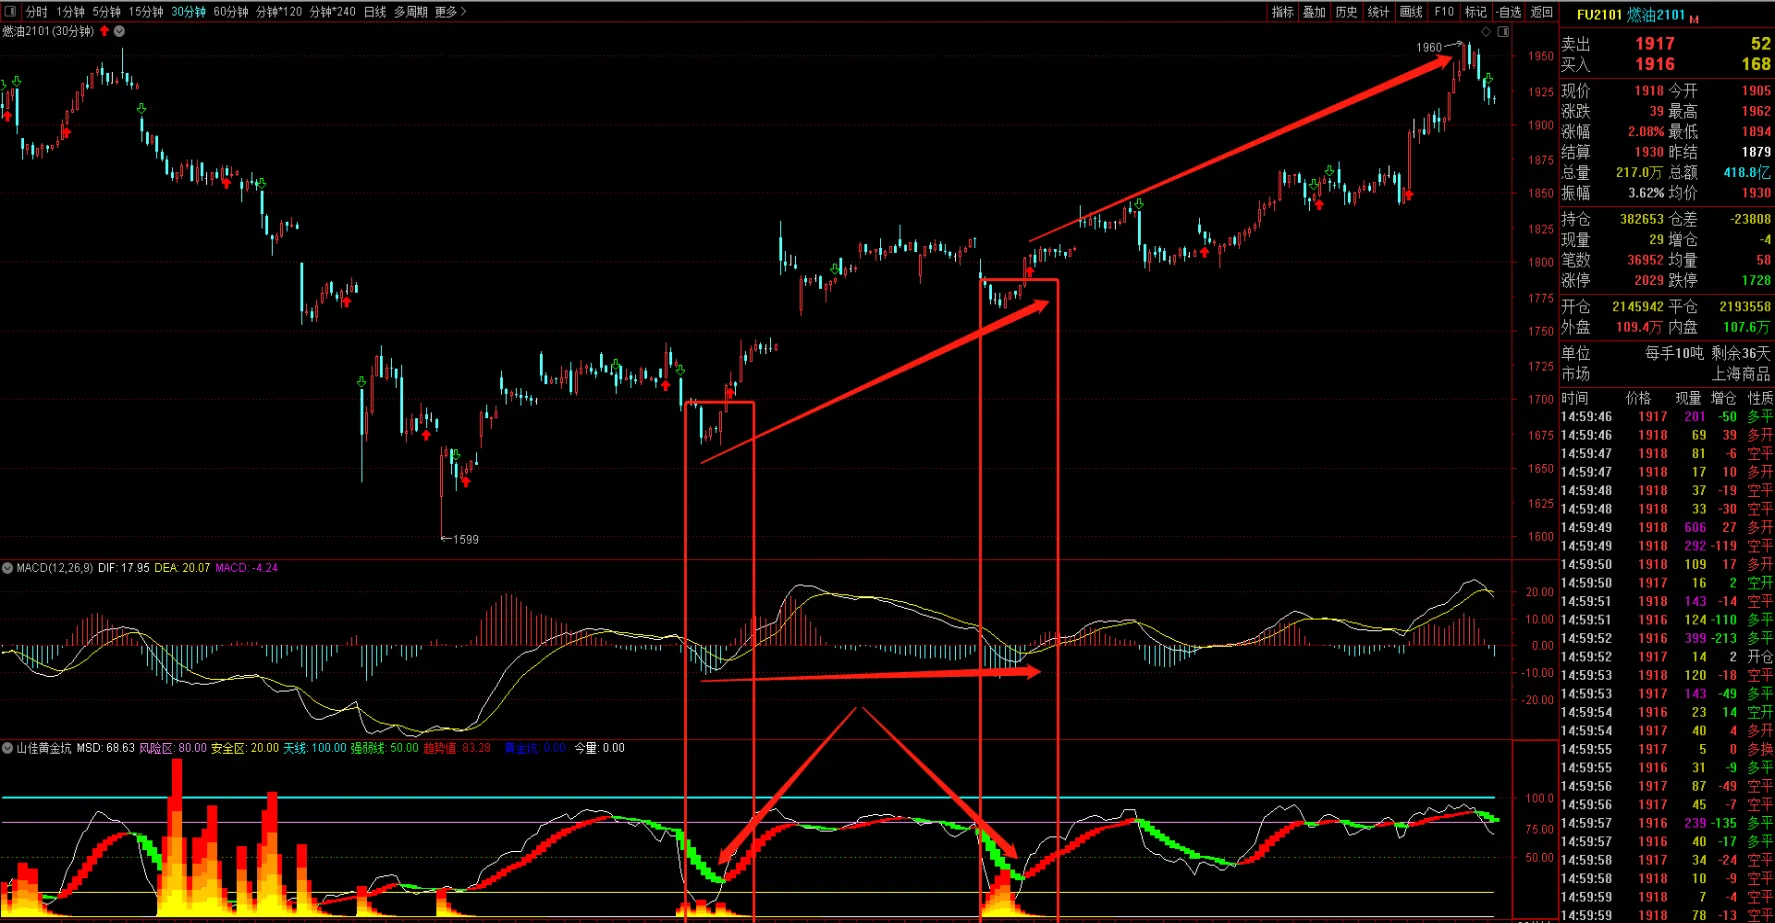The image size is (1775, 923).
Task: Click the 总额 value 418.8亿
Action: point(1747,173)
